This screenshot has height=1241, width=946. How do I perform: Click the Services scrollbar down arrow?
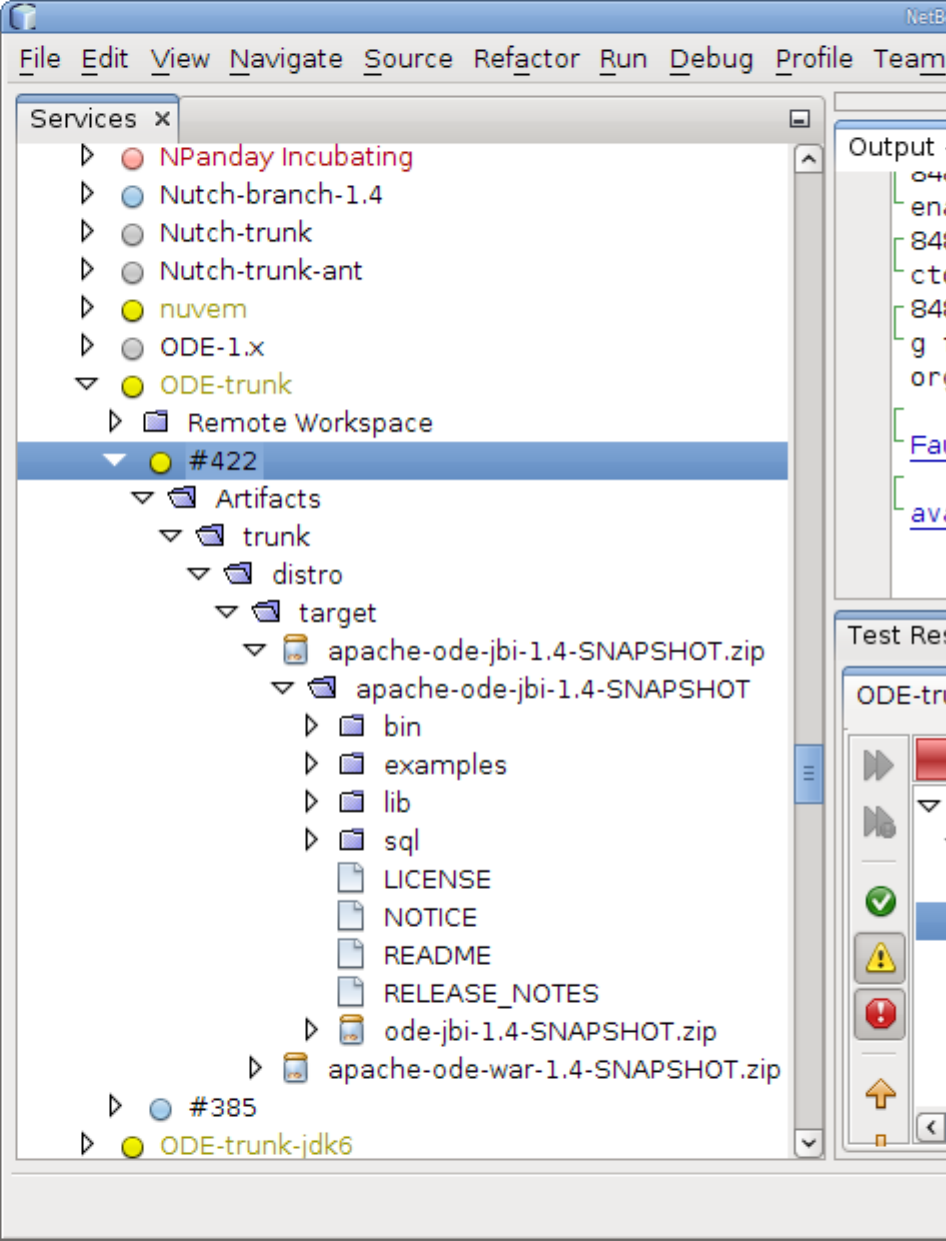808,1142
